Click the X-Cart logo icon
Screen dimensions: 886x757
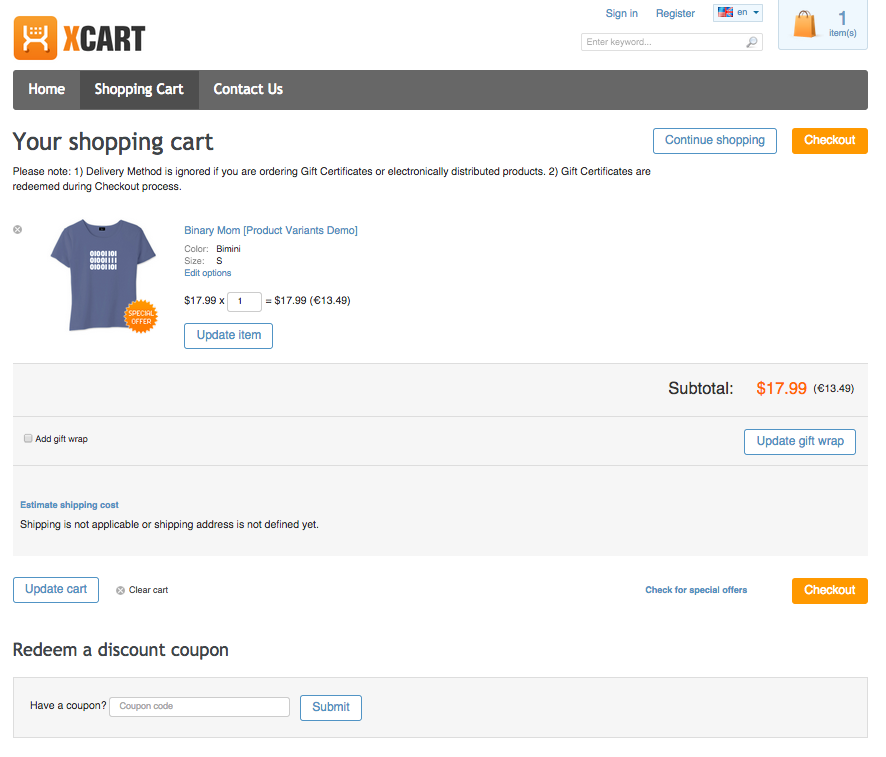click(x=35, y=38)
